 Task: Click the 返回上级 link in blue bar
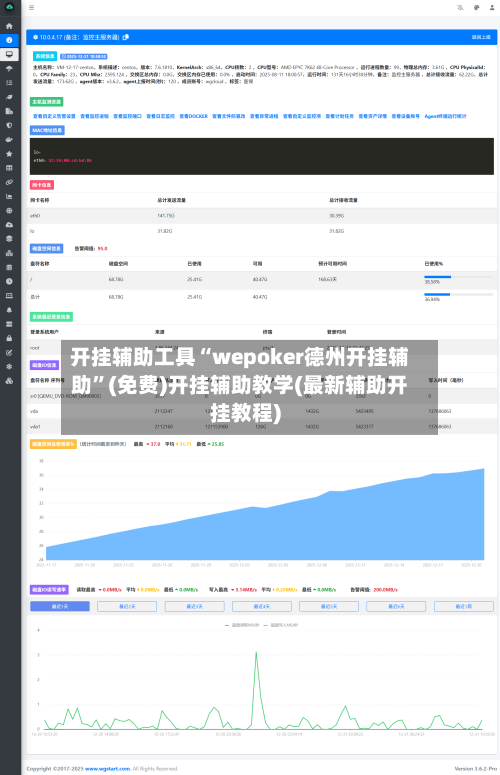pyautogui.click(x=481, y=37)
